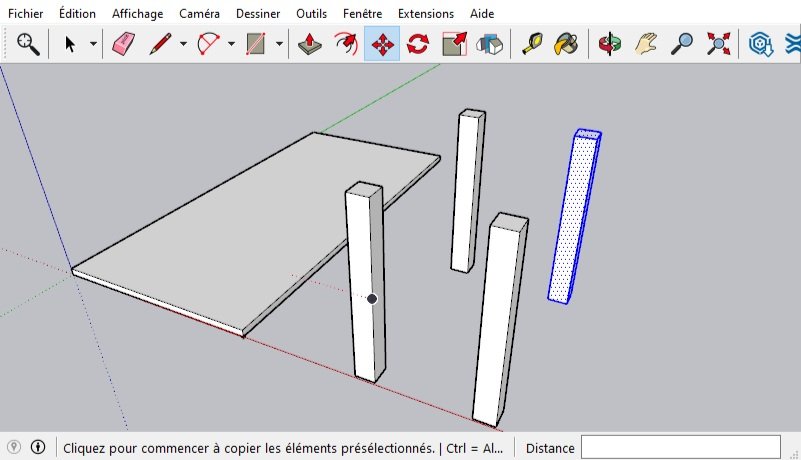Select the Pan hand tool
Screen dimensions: 801x460
point(646,44)
